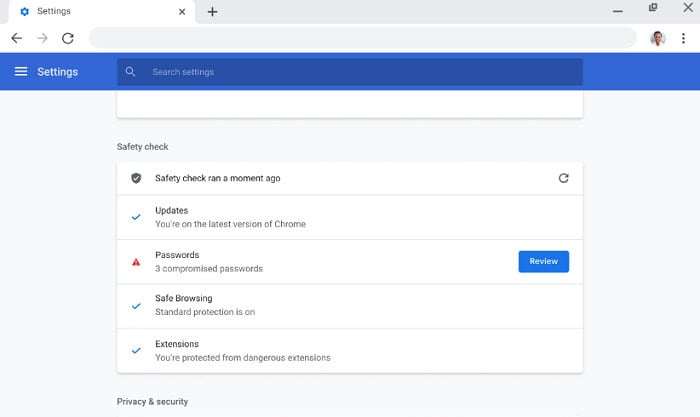Open the Settings hamburger menu
The height and width of the screenshot is (417, 700).
tap(21, 71)
